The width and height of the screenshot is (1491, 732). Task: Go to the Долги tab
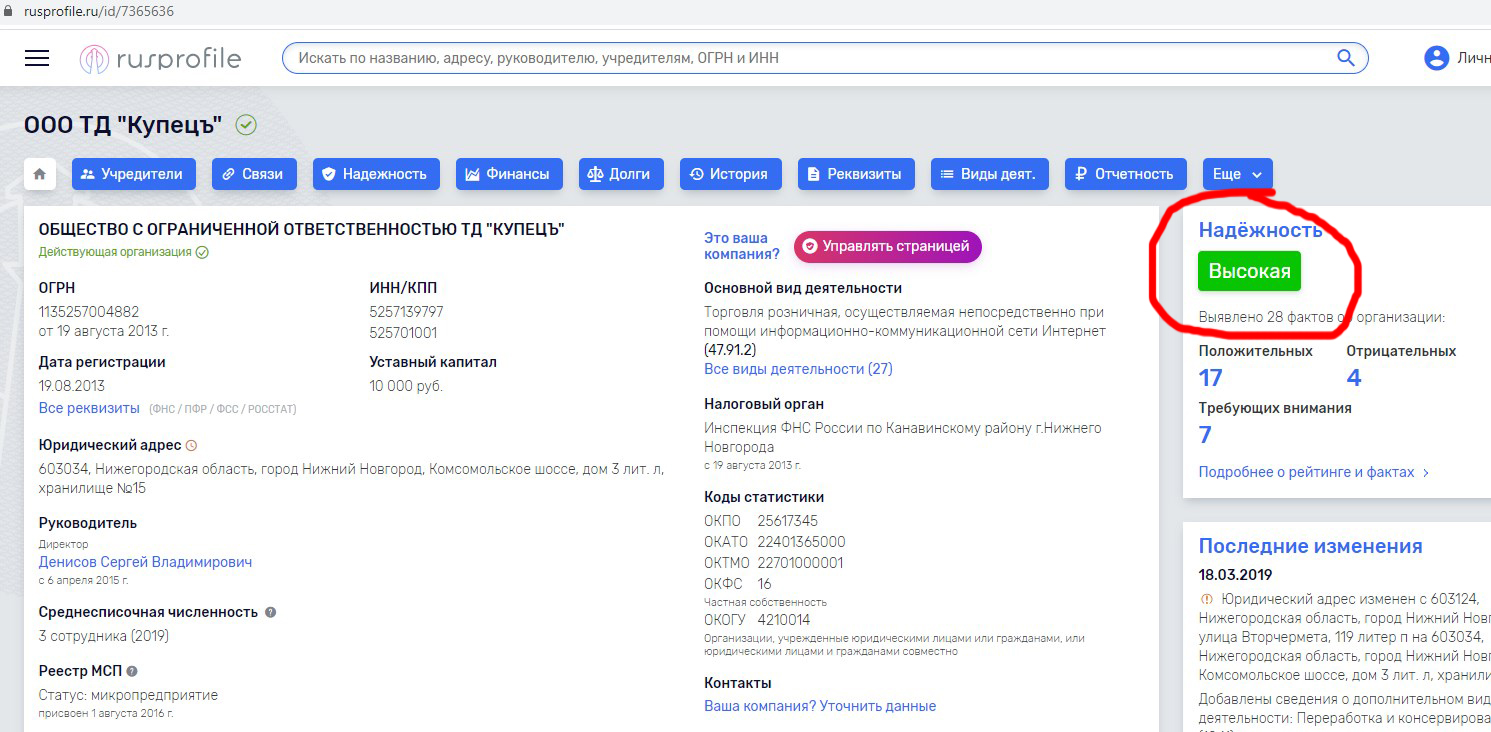(621, 174)
